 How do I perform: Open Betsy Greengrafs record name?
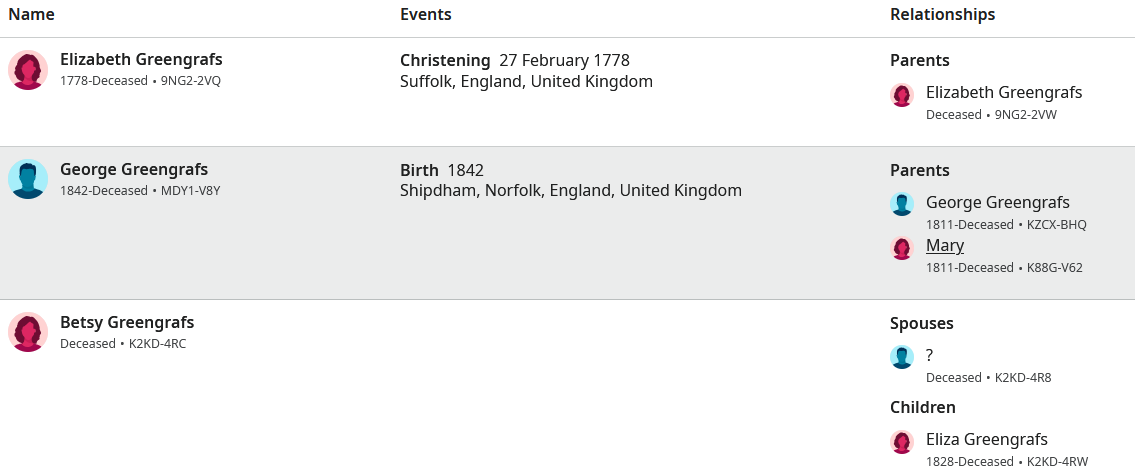coord(127,323)
